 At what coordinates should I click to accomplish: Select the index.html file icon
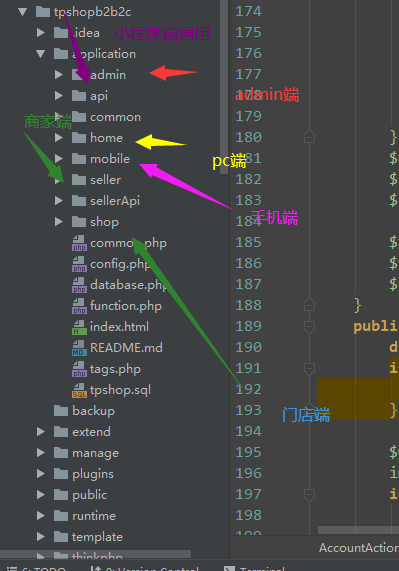(x=79, y=327)
